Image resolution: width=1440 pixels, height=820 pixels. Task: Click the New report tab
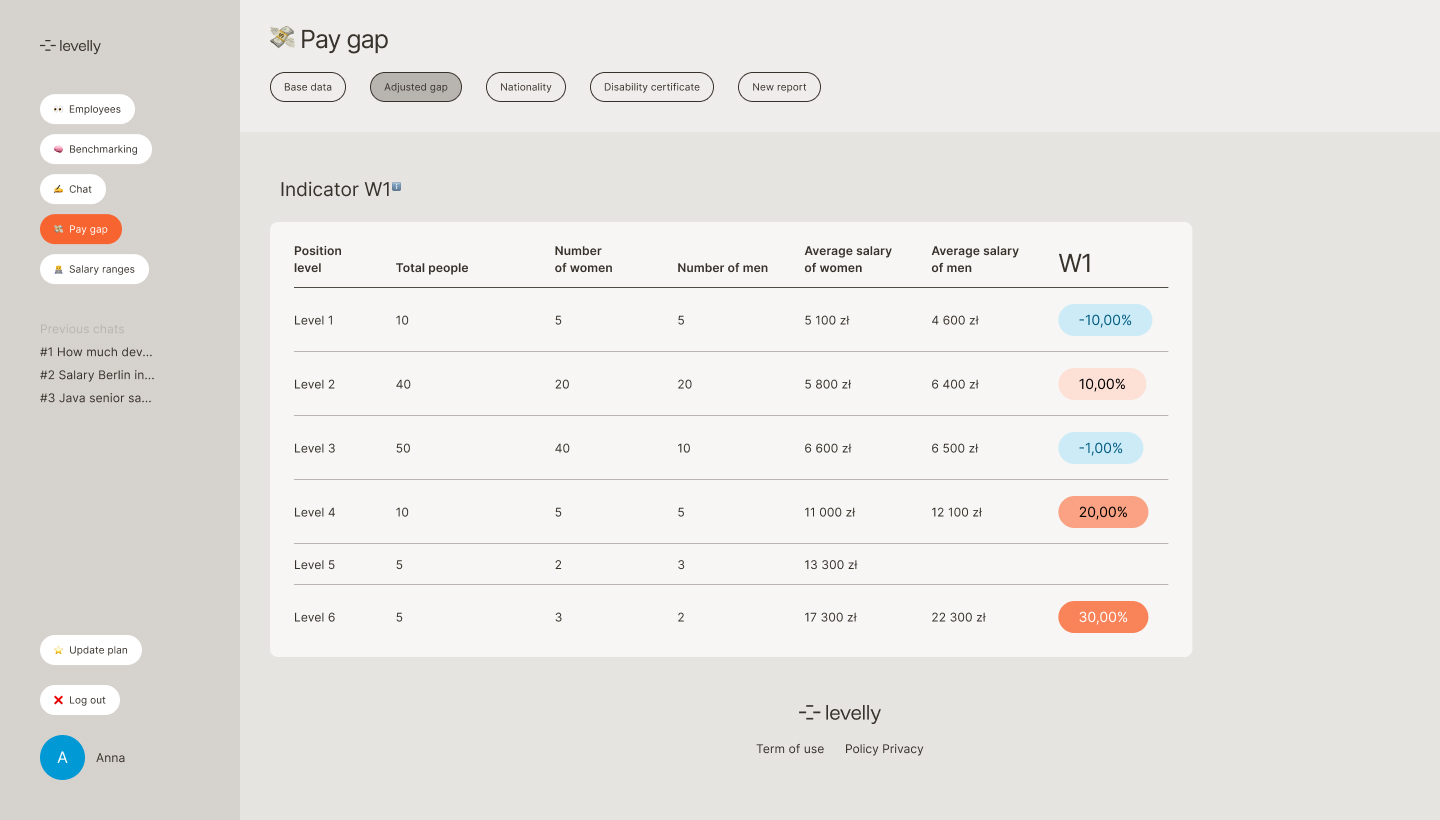(x=779, y=87)
